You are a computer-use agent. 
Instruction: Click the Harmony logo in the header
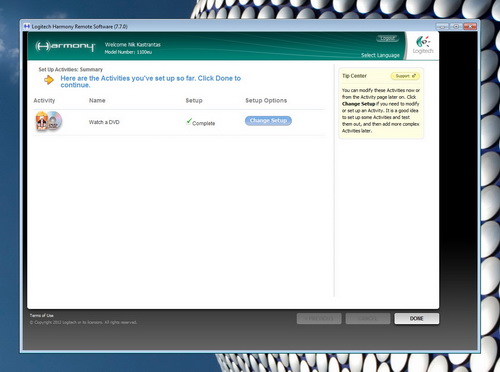point(65,46)
